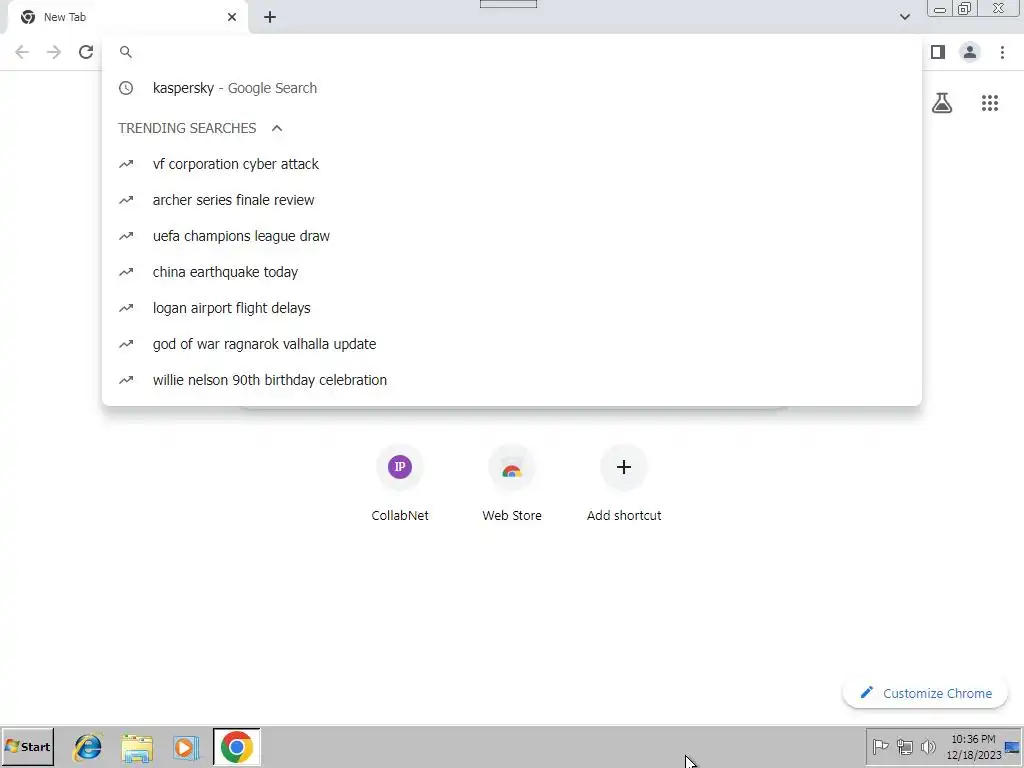Close the New Tab tab
Screen dimensions: 1024x768
232,18
